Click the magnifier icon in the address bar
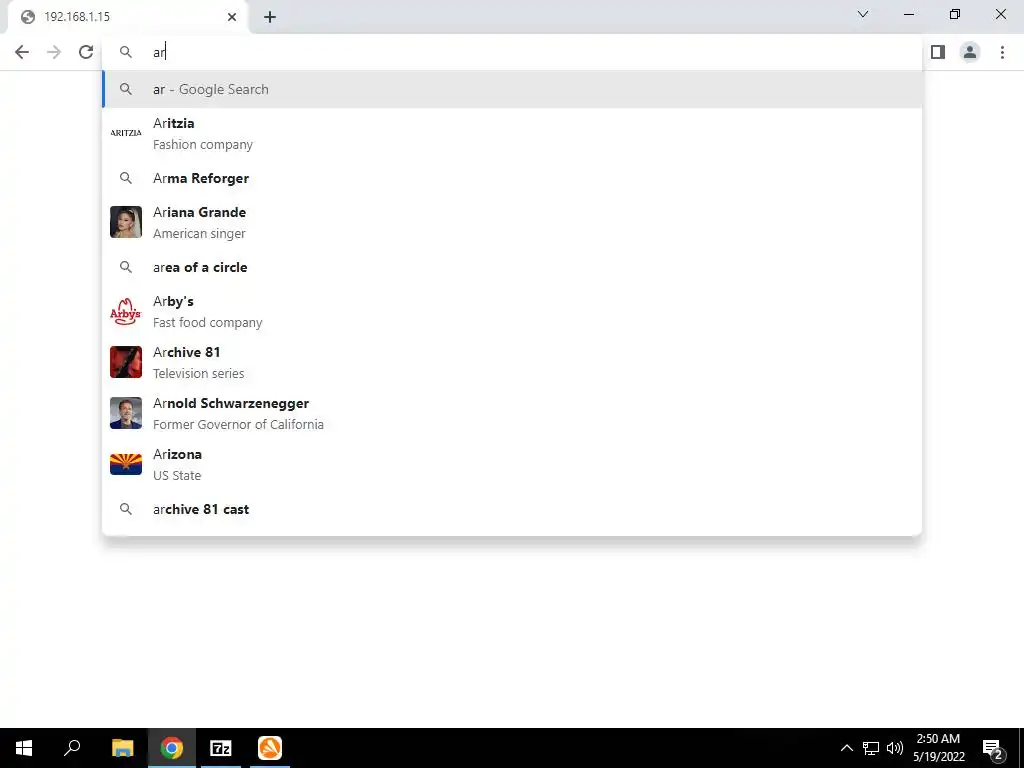The height and width of the screenshot is (768, 1024). [x=126, y=52]
